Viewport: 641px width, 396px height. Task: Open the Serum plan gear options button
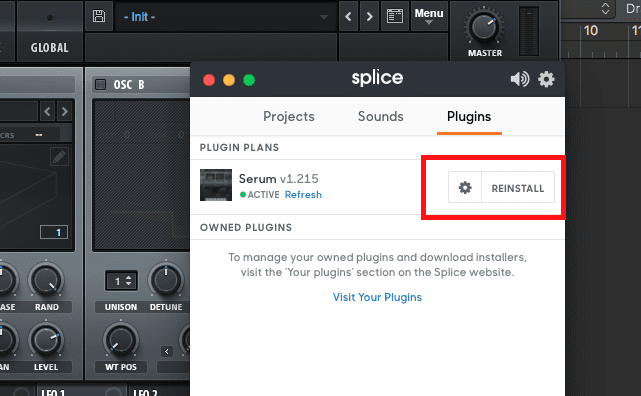pos(465,188)
